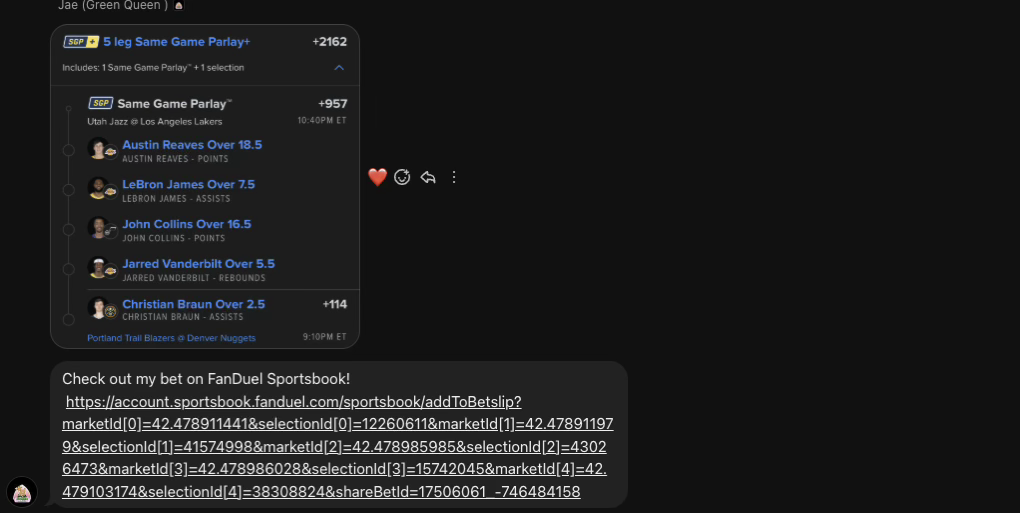Open Portland Trail Blazers @ Denver Nuggets game

(171, 338)
